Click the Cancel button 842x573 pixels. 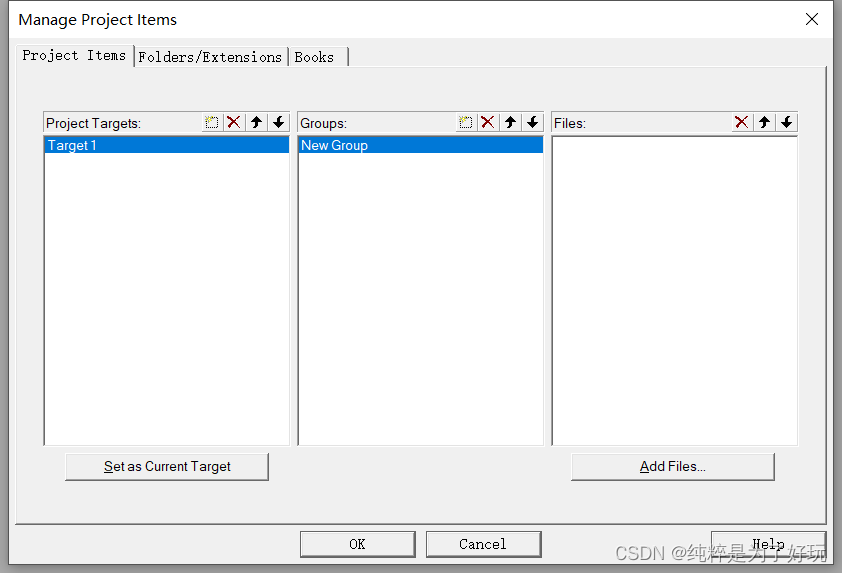tap(483, 544)
